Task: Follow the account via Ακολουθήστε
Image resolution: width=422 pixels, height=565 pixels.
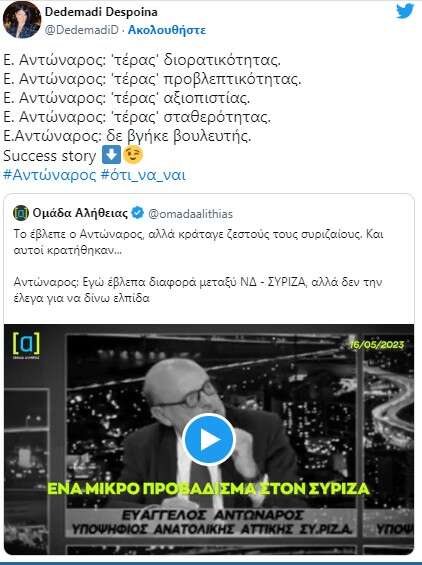Action: (167, 30)
